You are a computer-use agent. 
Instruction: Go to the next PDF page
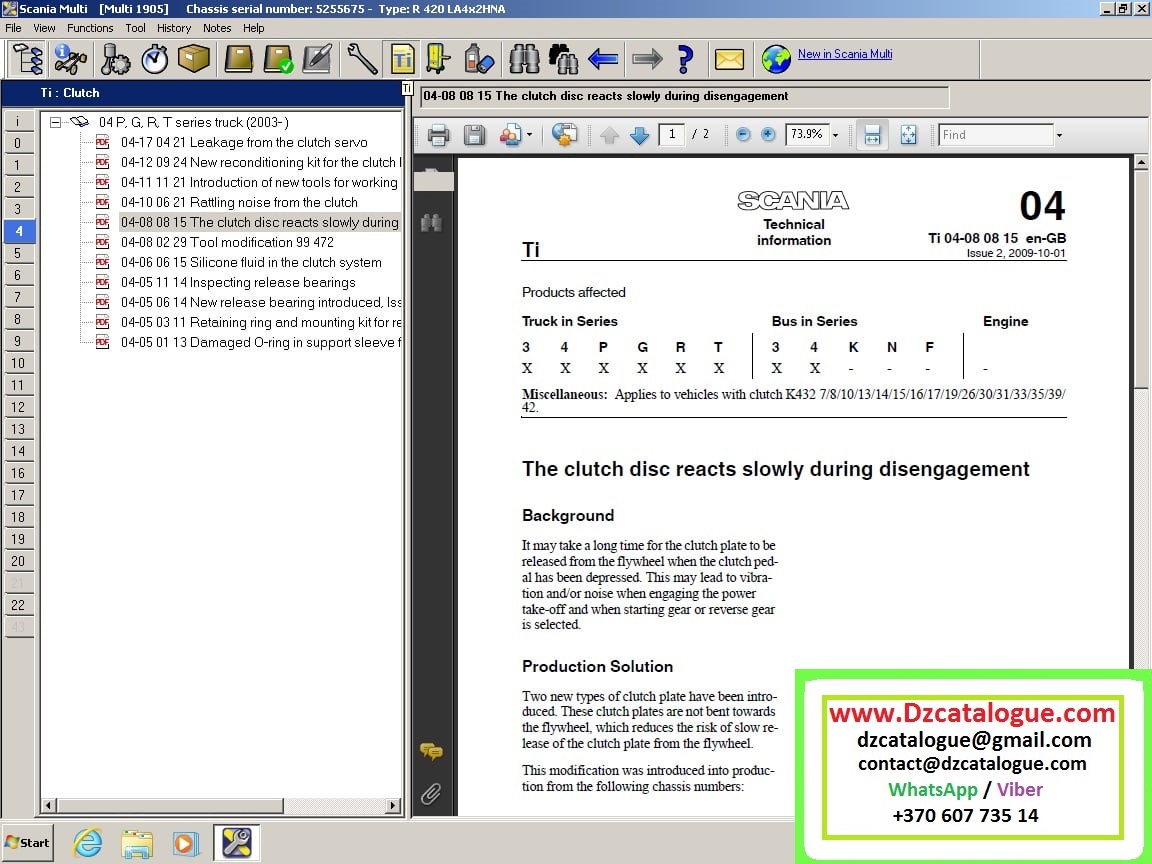tap(640, 135)
